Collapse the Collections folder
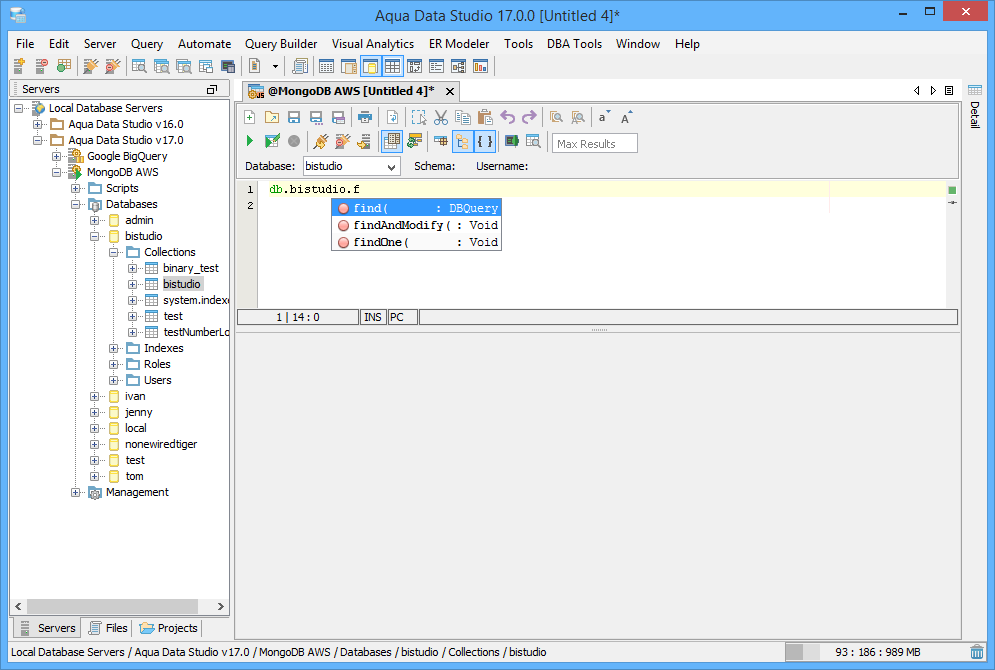Screen dimensions: 995x670 114,253
